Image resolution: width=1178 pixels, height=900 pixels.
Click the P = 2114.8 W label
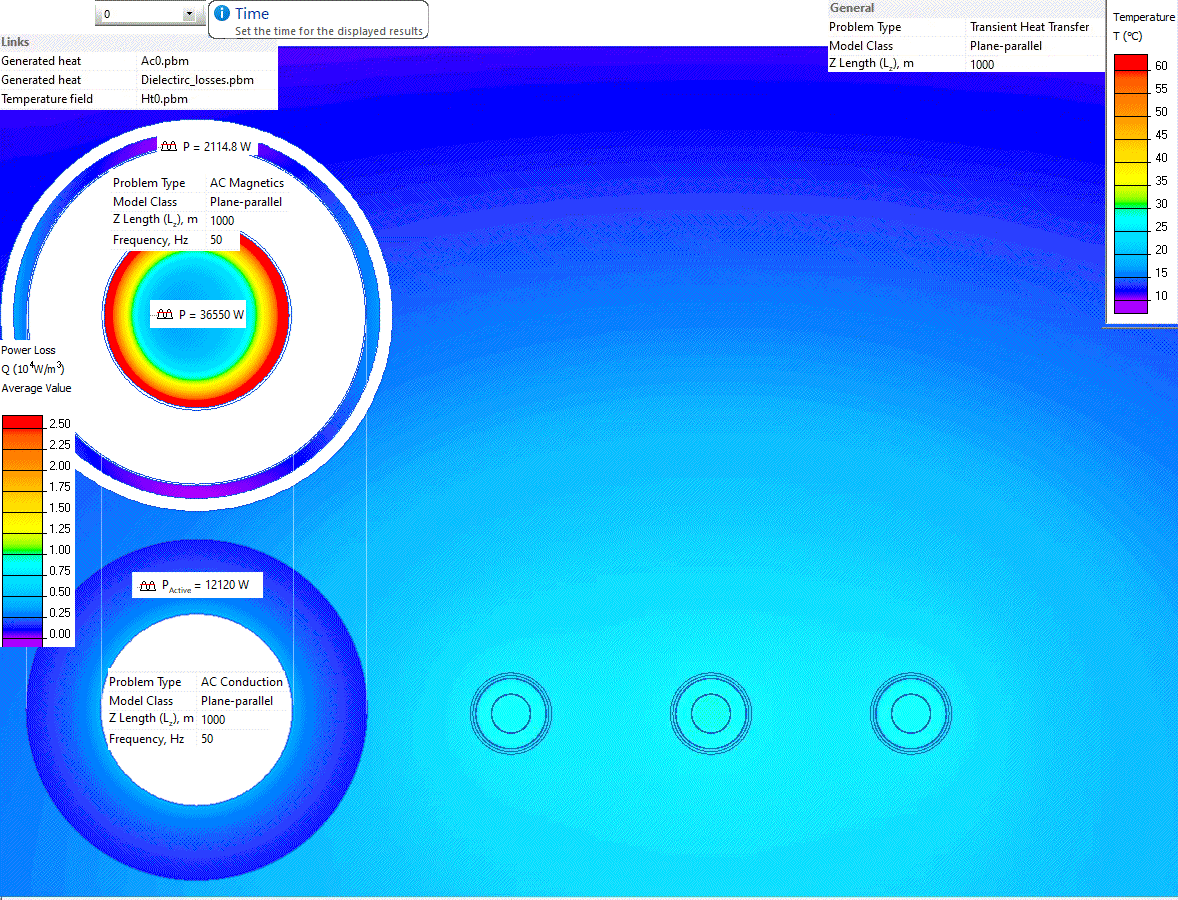point(217,146)
